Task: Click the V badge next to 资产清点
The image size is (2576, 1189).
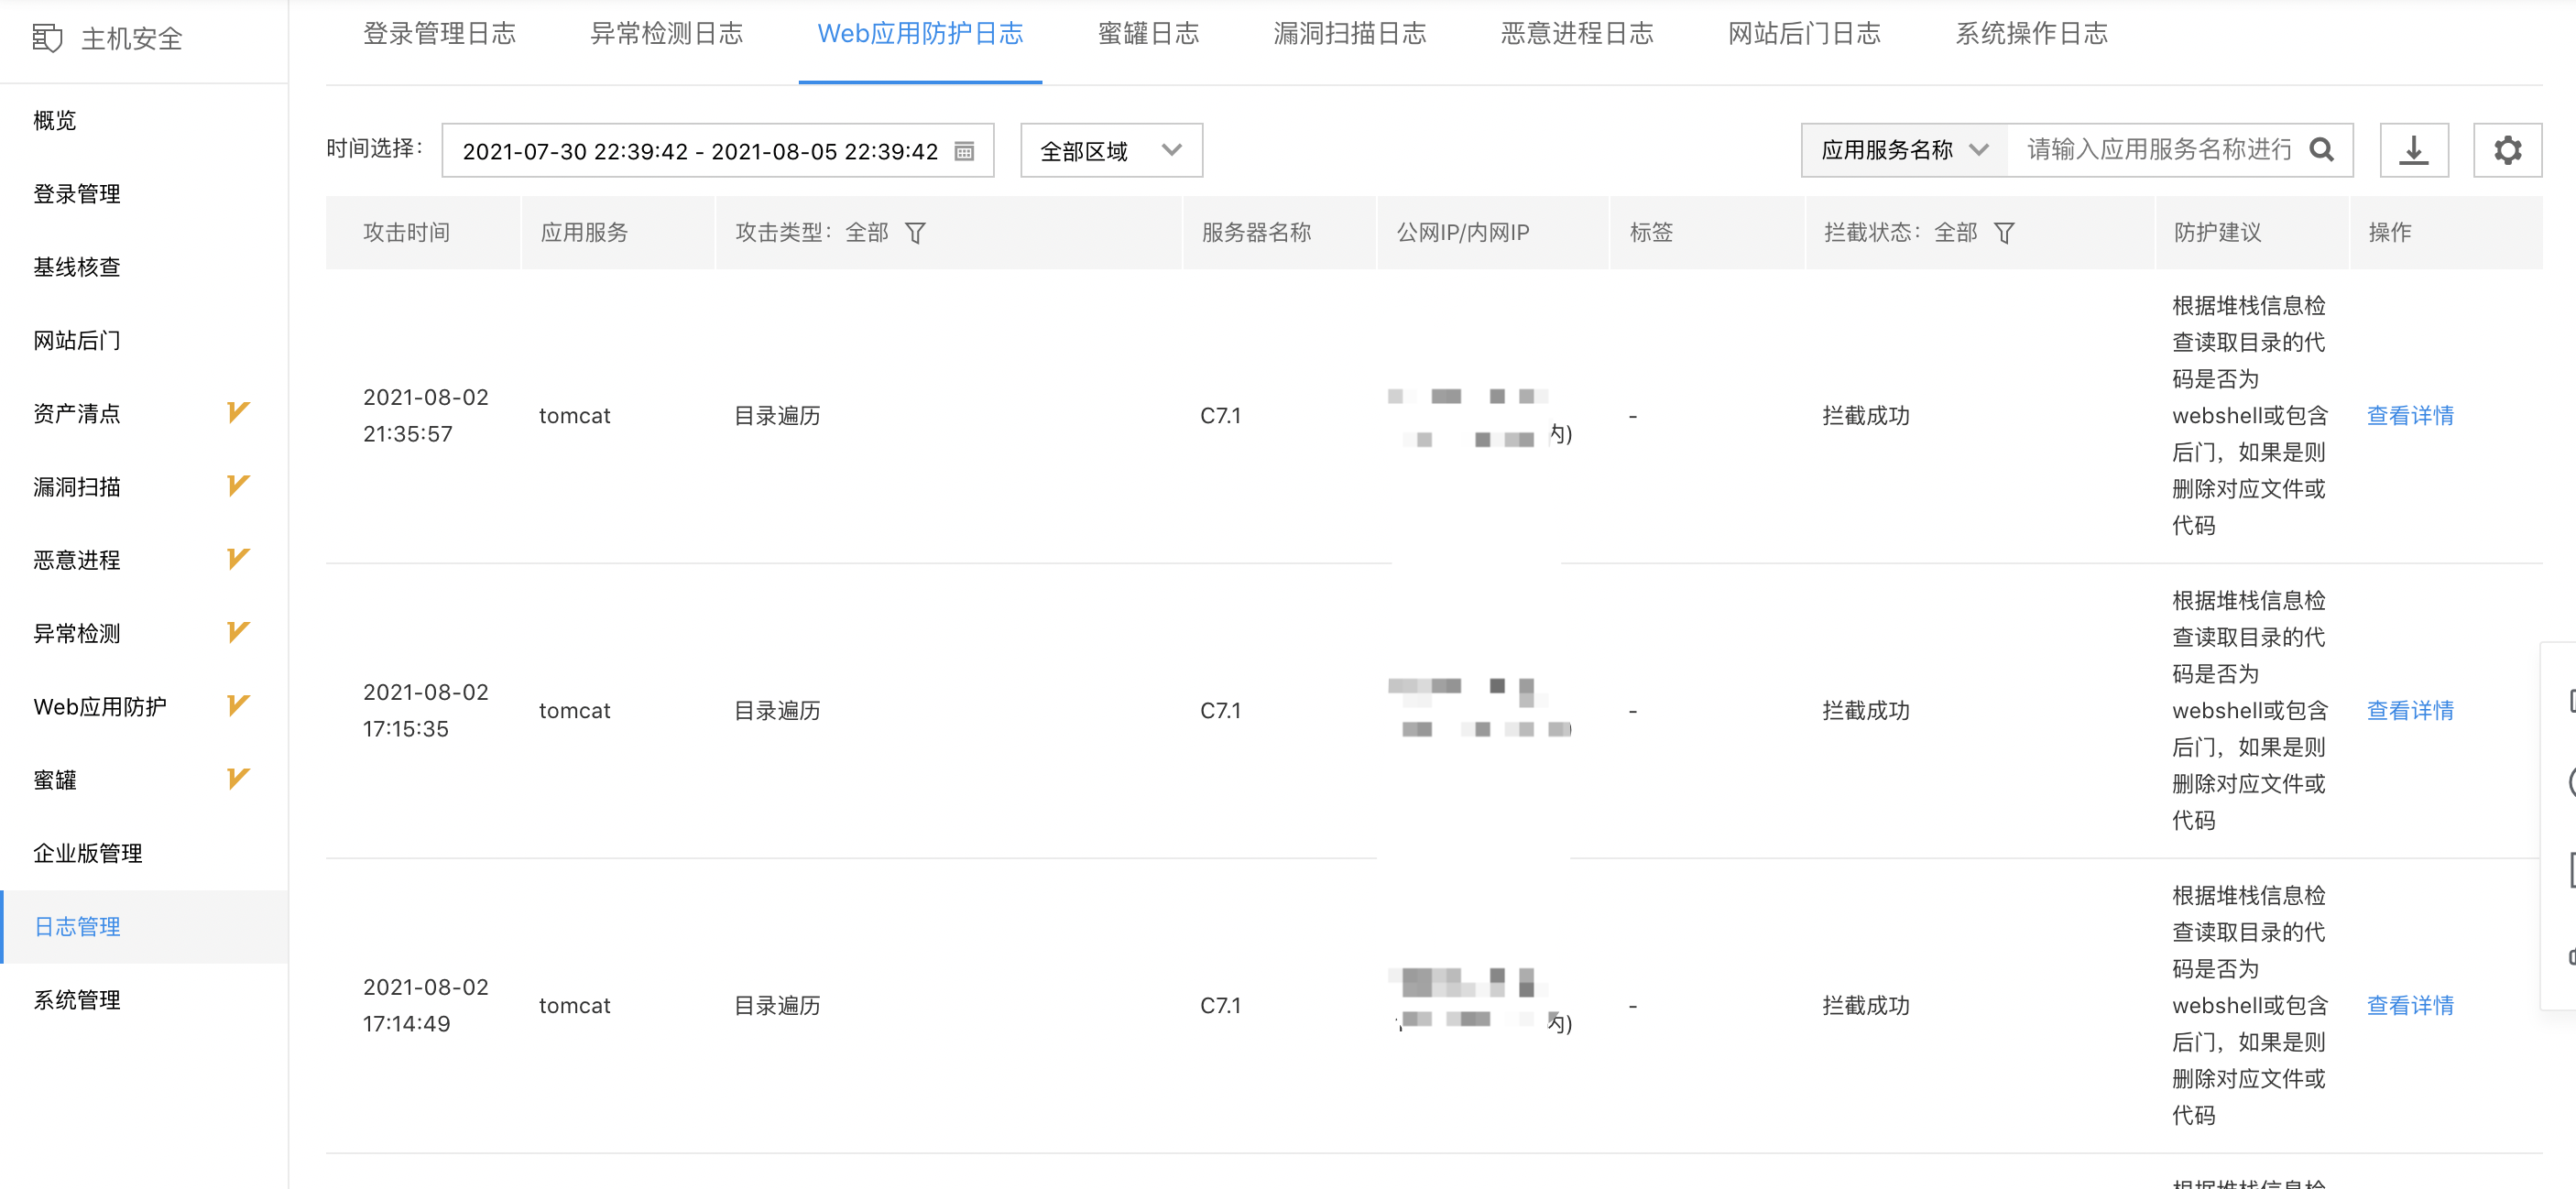Action: 237,412
